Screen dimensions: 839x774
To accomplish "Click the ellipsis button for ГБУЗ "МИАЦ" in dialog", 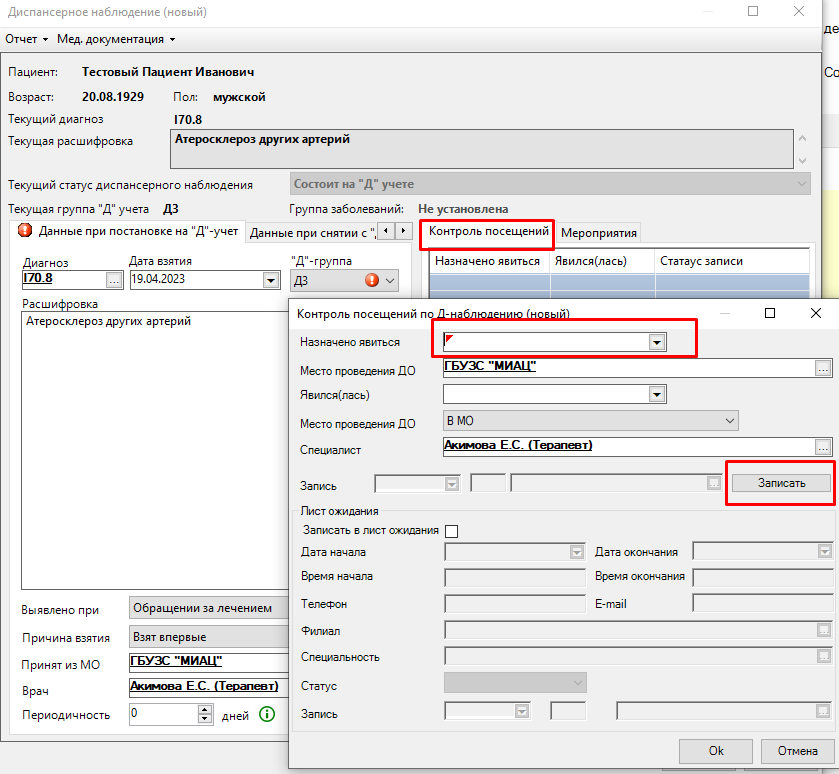I will click(x=823, y=368).
